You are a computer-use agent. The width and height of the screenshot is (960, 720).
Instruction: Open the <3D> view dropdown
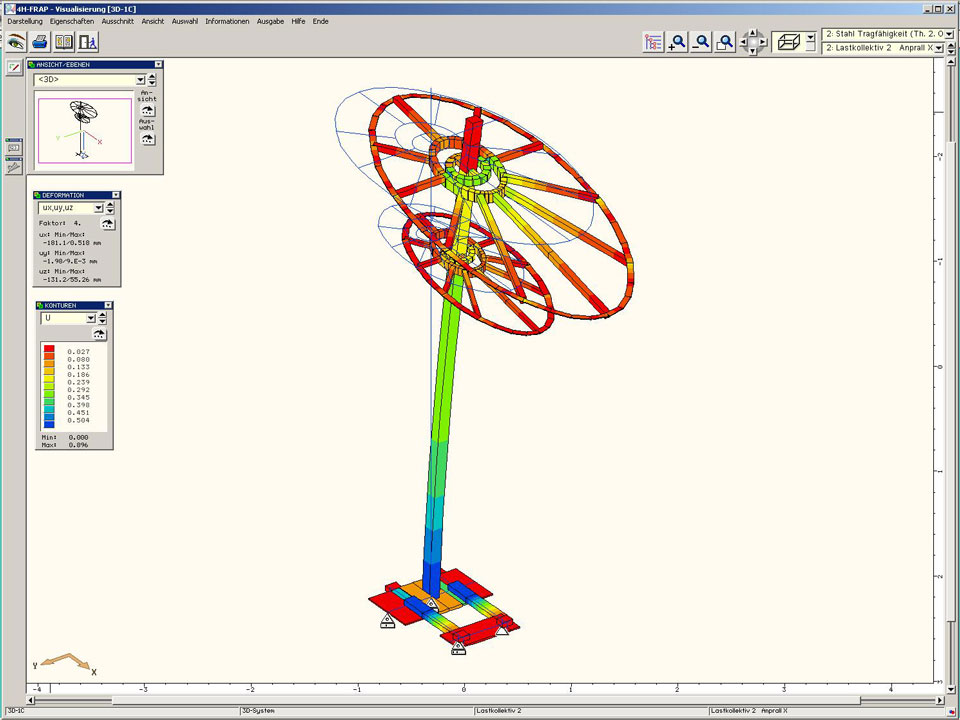[x=140, y=79]
